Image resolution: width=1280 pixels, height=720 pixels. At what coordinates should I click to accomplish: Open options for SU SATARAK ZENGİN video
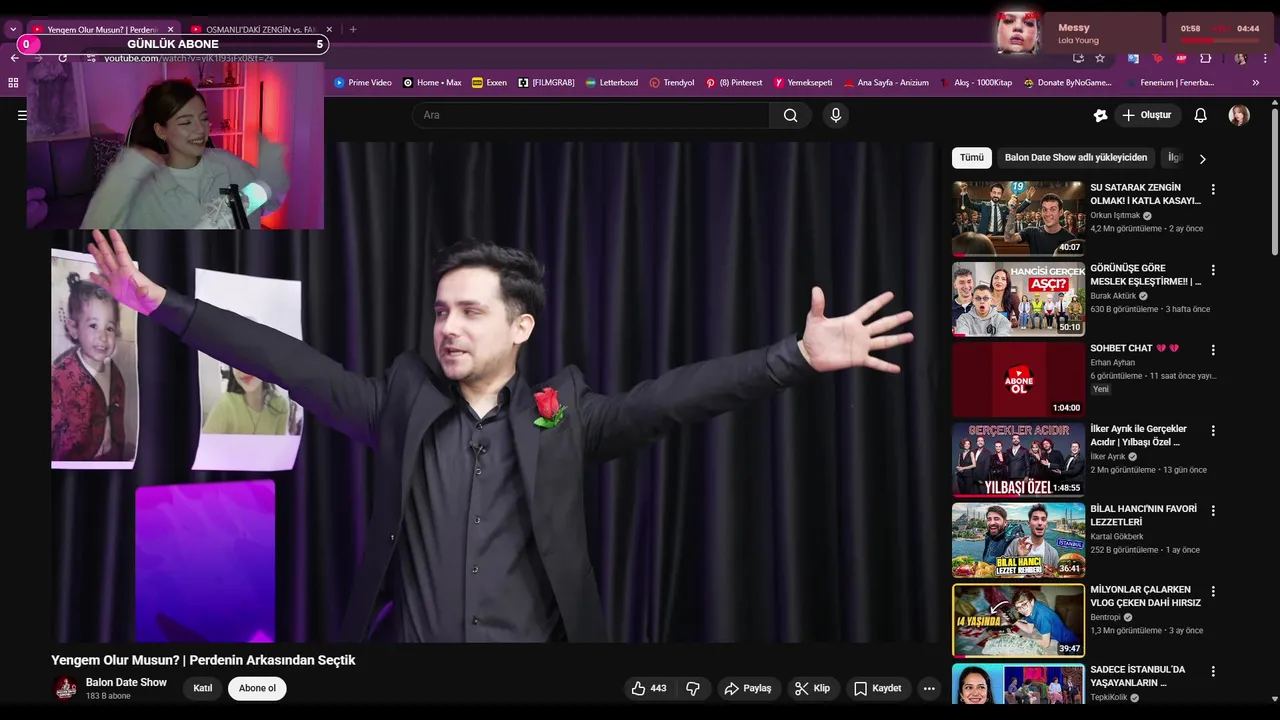1213,189
